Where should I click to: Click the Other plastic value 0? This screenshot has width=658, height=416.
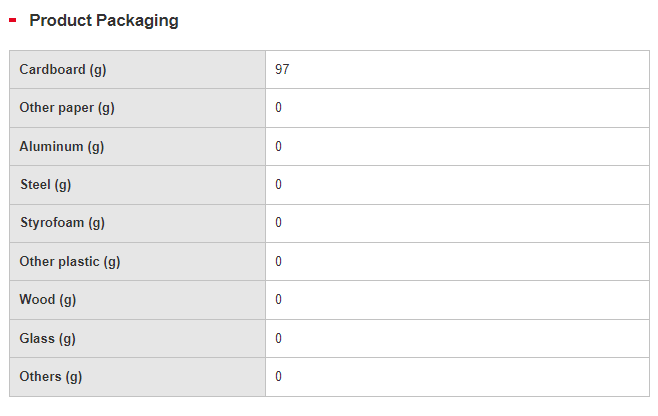279,262
